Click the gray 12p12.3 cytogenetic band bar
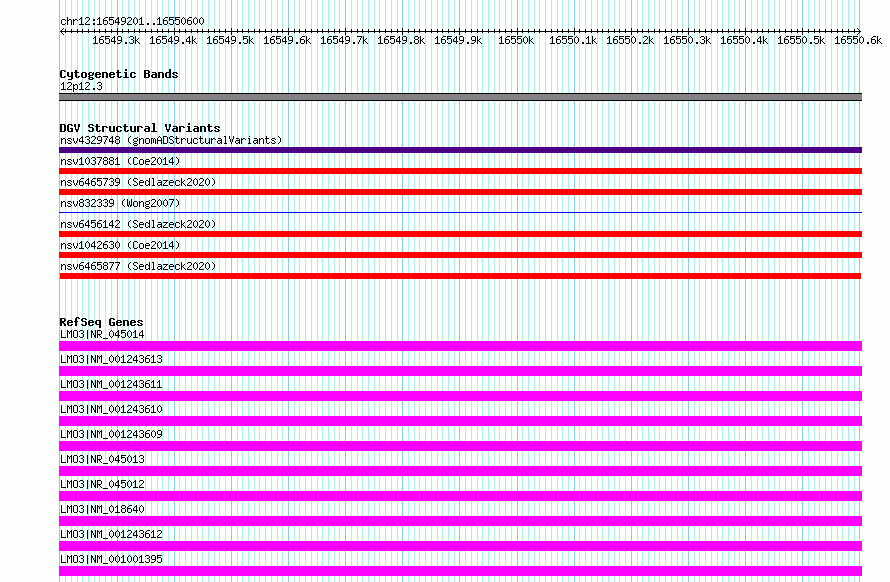This screenshot has height=582, width=890. [460, 97]
